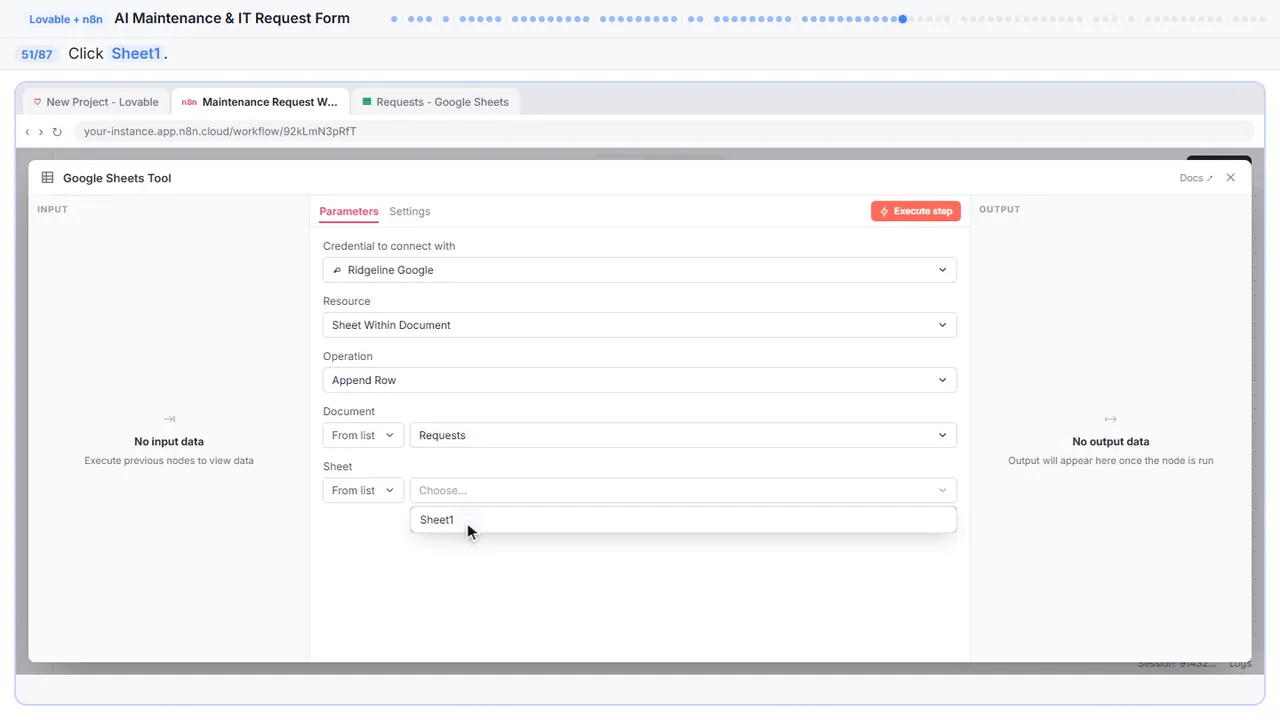Select the Maintenance Request browser tab
The width and height of the screenshot is (1280, 720).
pos(260,102)
